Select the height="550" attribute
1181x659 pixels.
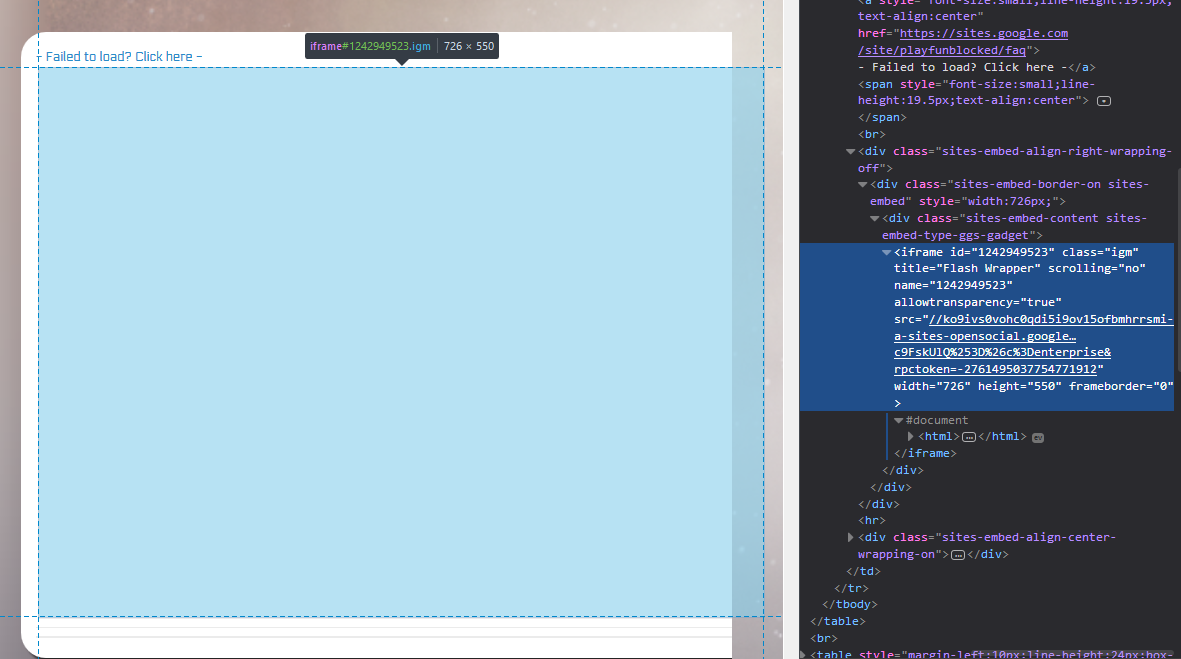(1020, 386)
